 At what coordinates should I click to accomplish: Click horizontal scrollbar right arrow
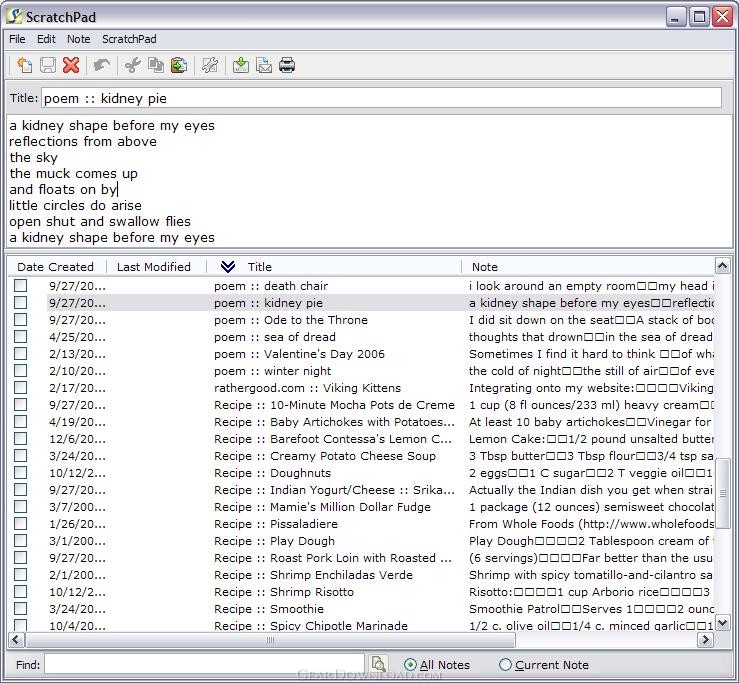(706, 640)
